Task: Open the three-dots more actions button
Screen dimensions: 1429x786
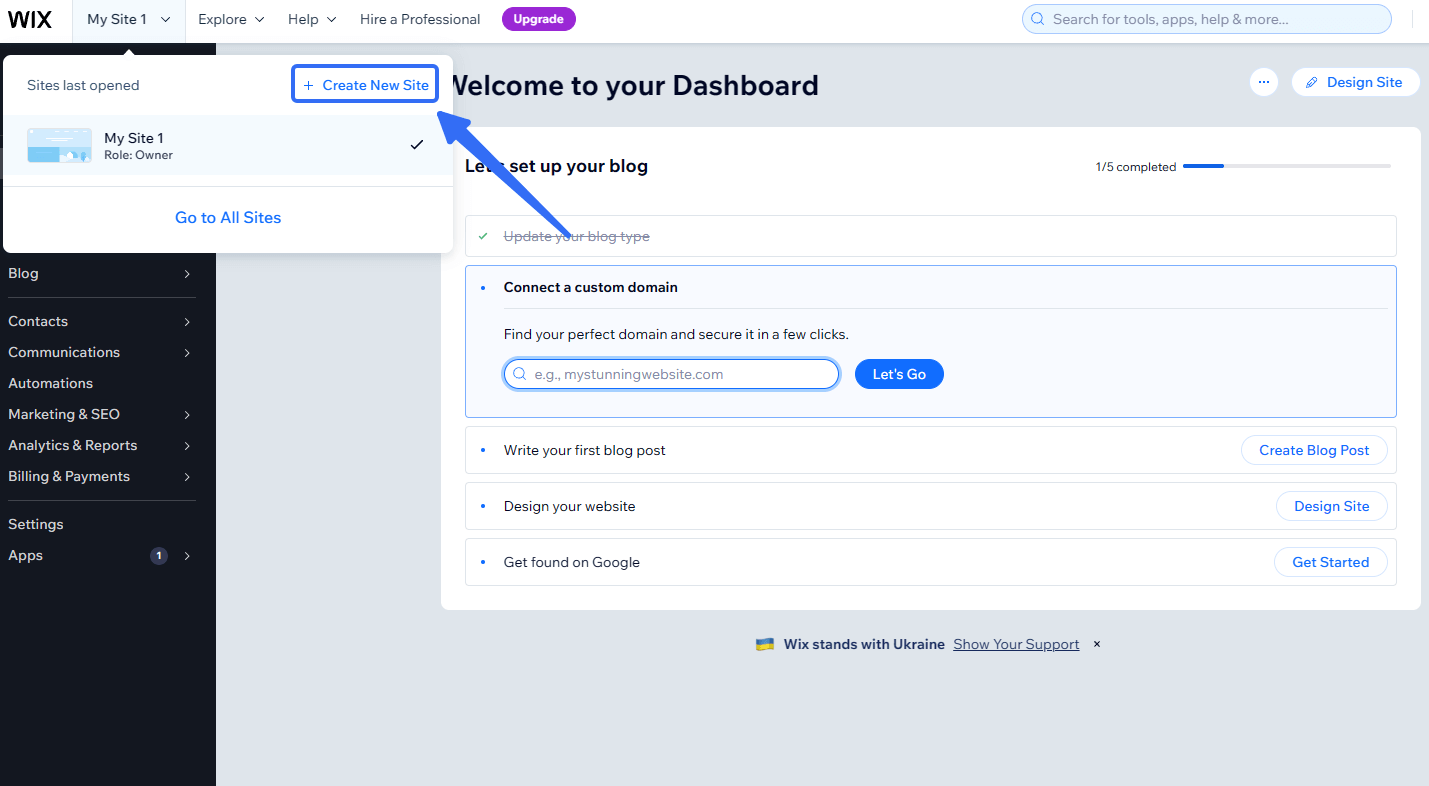Action: [x=1264, y=82]
